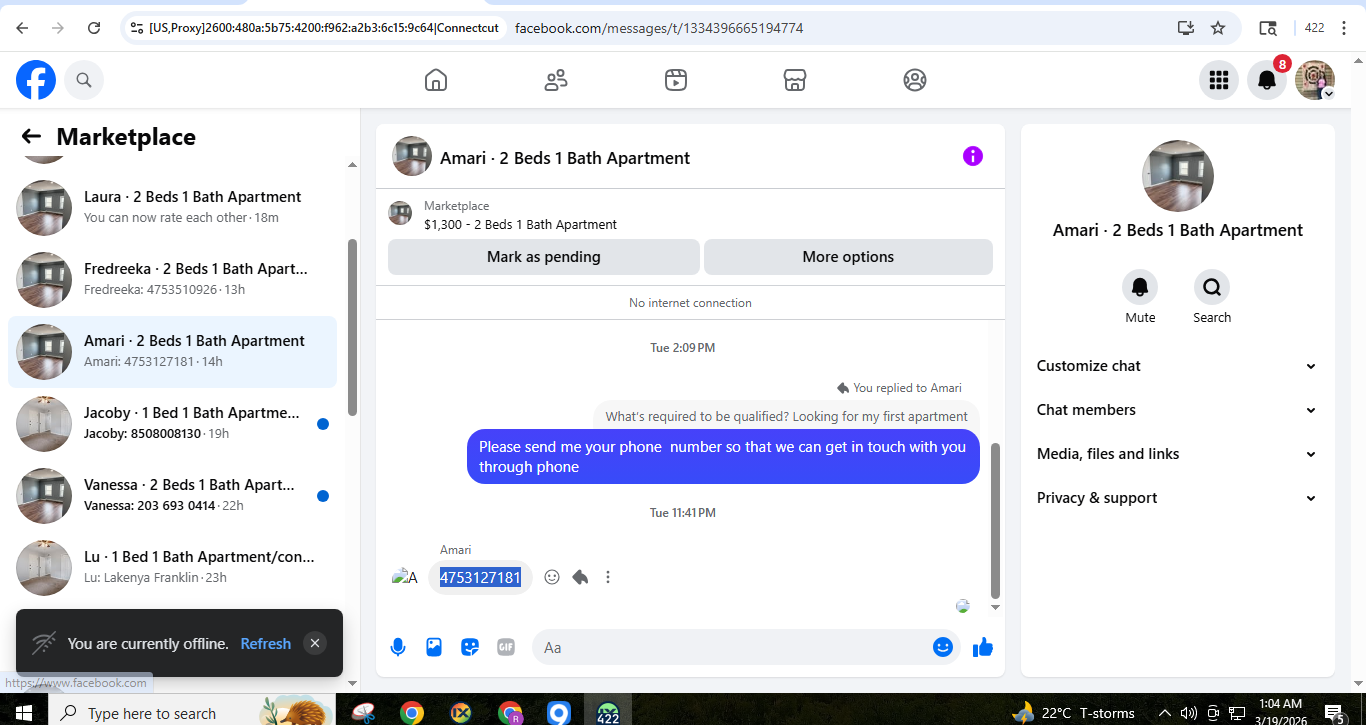
Task: Open the account profile picture menu
Action: [1315, 80]
